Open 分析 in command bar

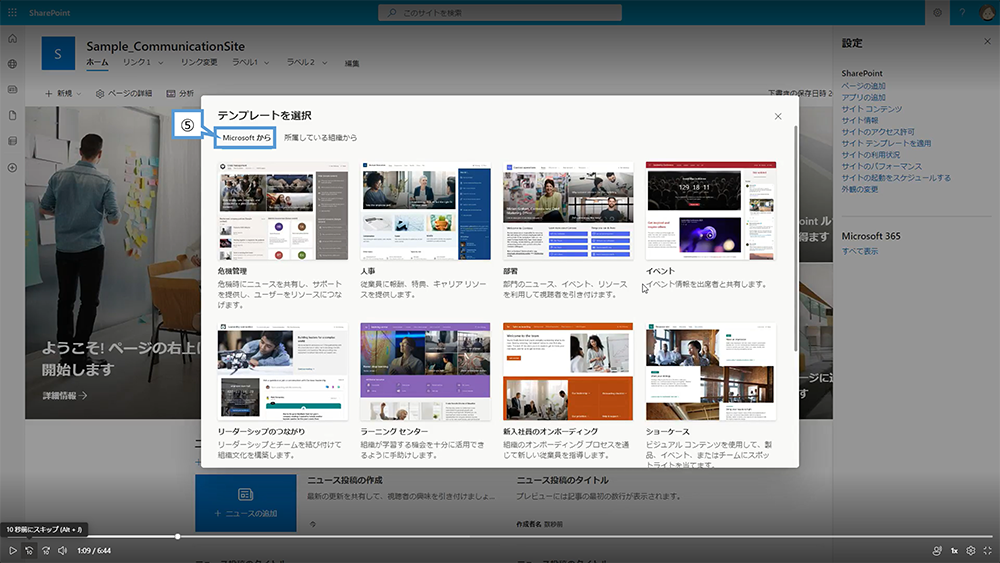[x=180, y=93]
